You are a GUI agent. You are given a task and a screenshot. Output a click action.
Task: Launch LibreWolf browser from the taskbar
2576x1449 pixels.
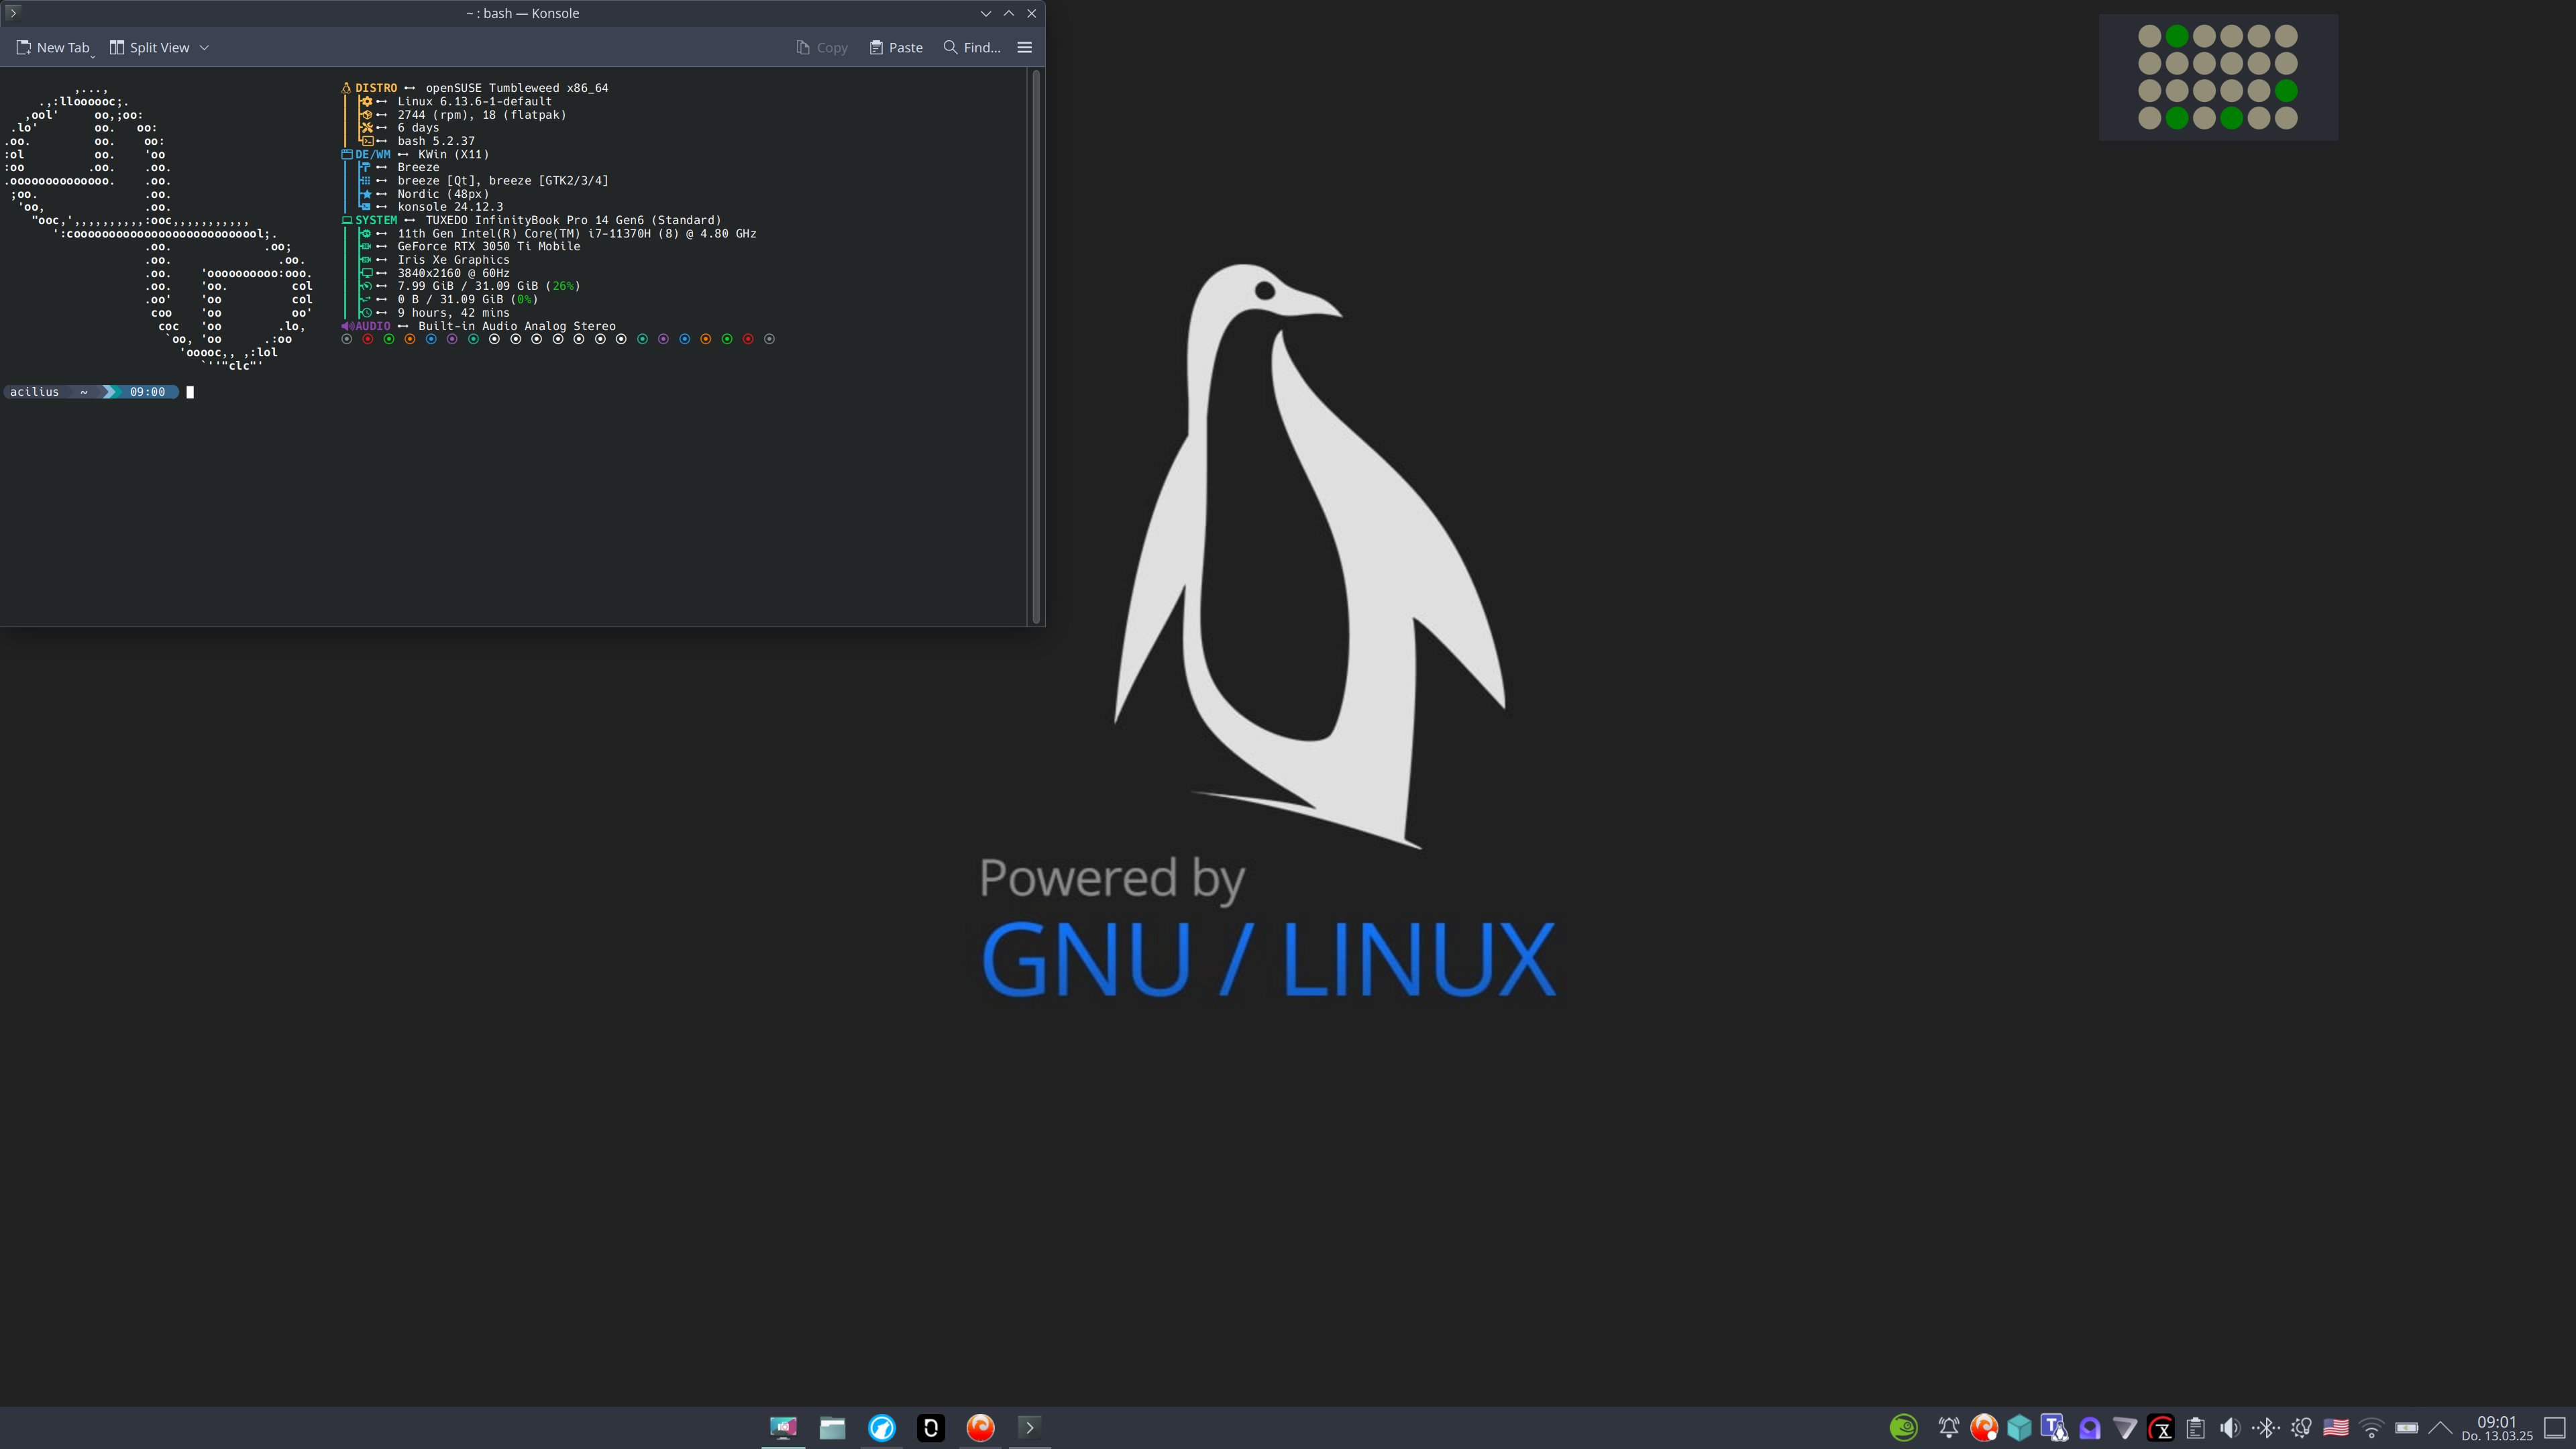tap(881, 1427)
